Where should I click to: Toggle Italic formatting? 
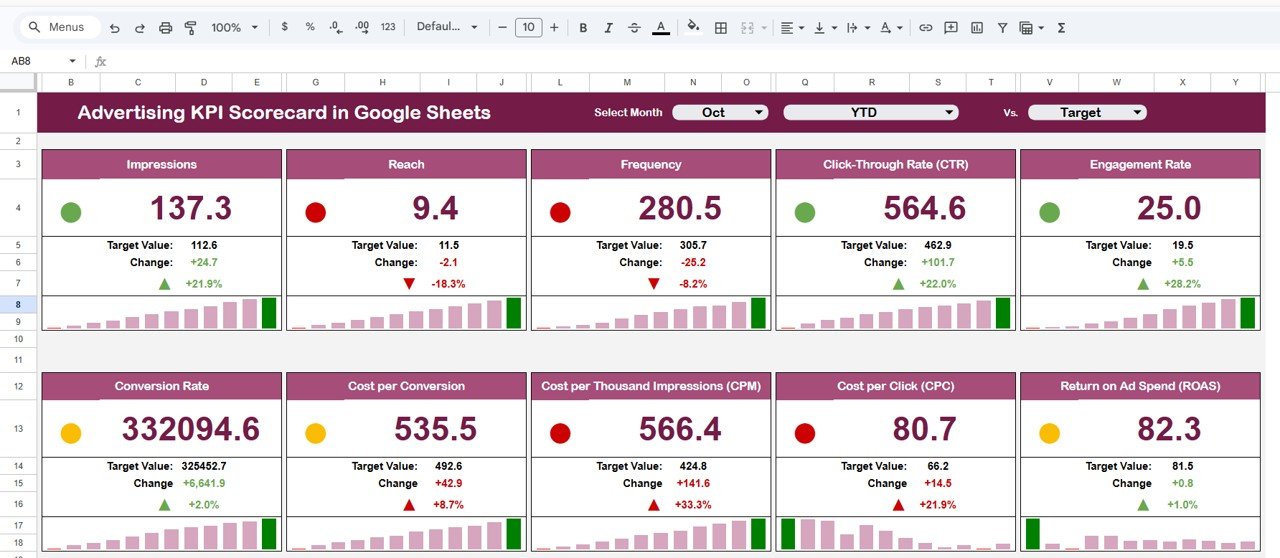(x=609, y=28)
